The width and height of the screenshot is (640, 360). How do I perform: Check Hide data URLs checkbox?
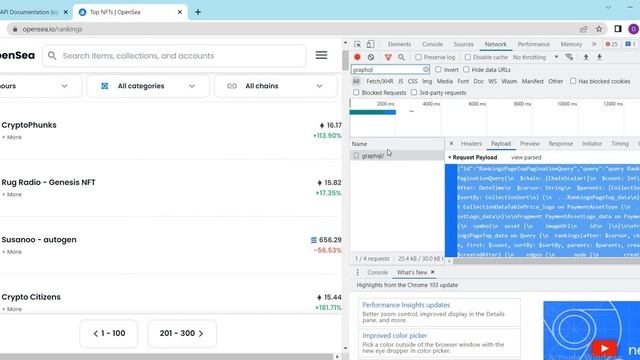466,70
